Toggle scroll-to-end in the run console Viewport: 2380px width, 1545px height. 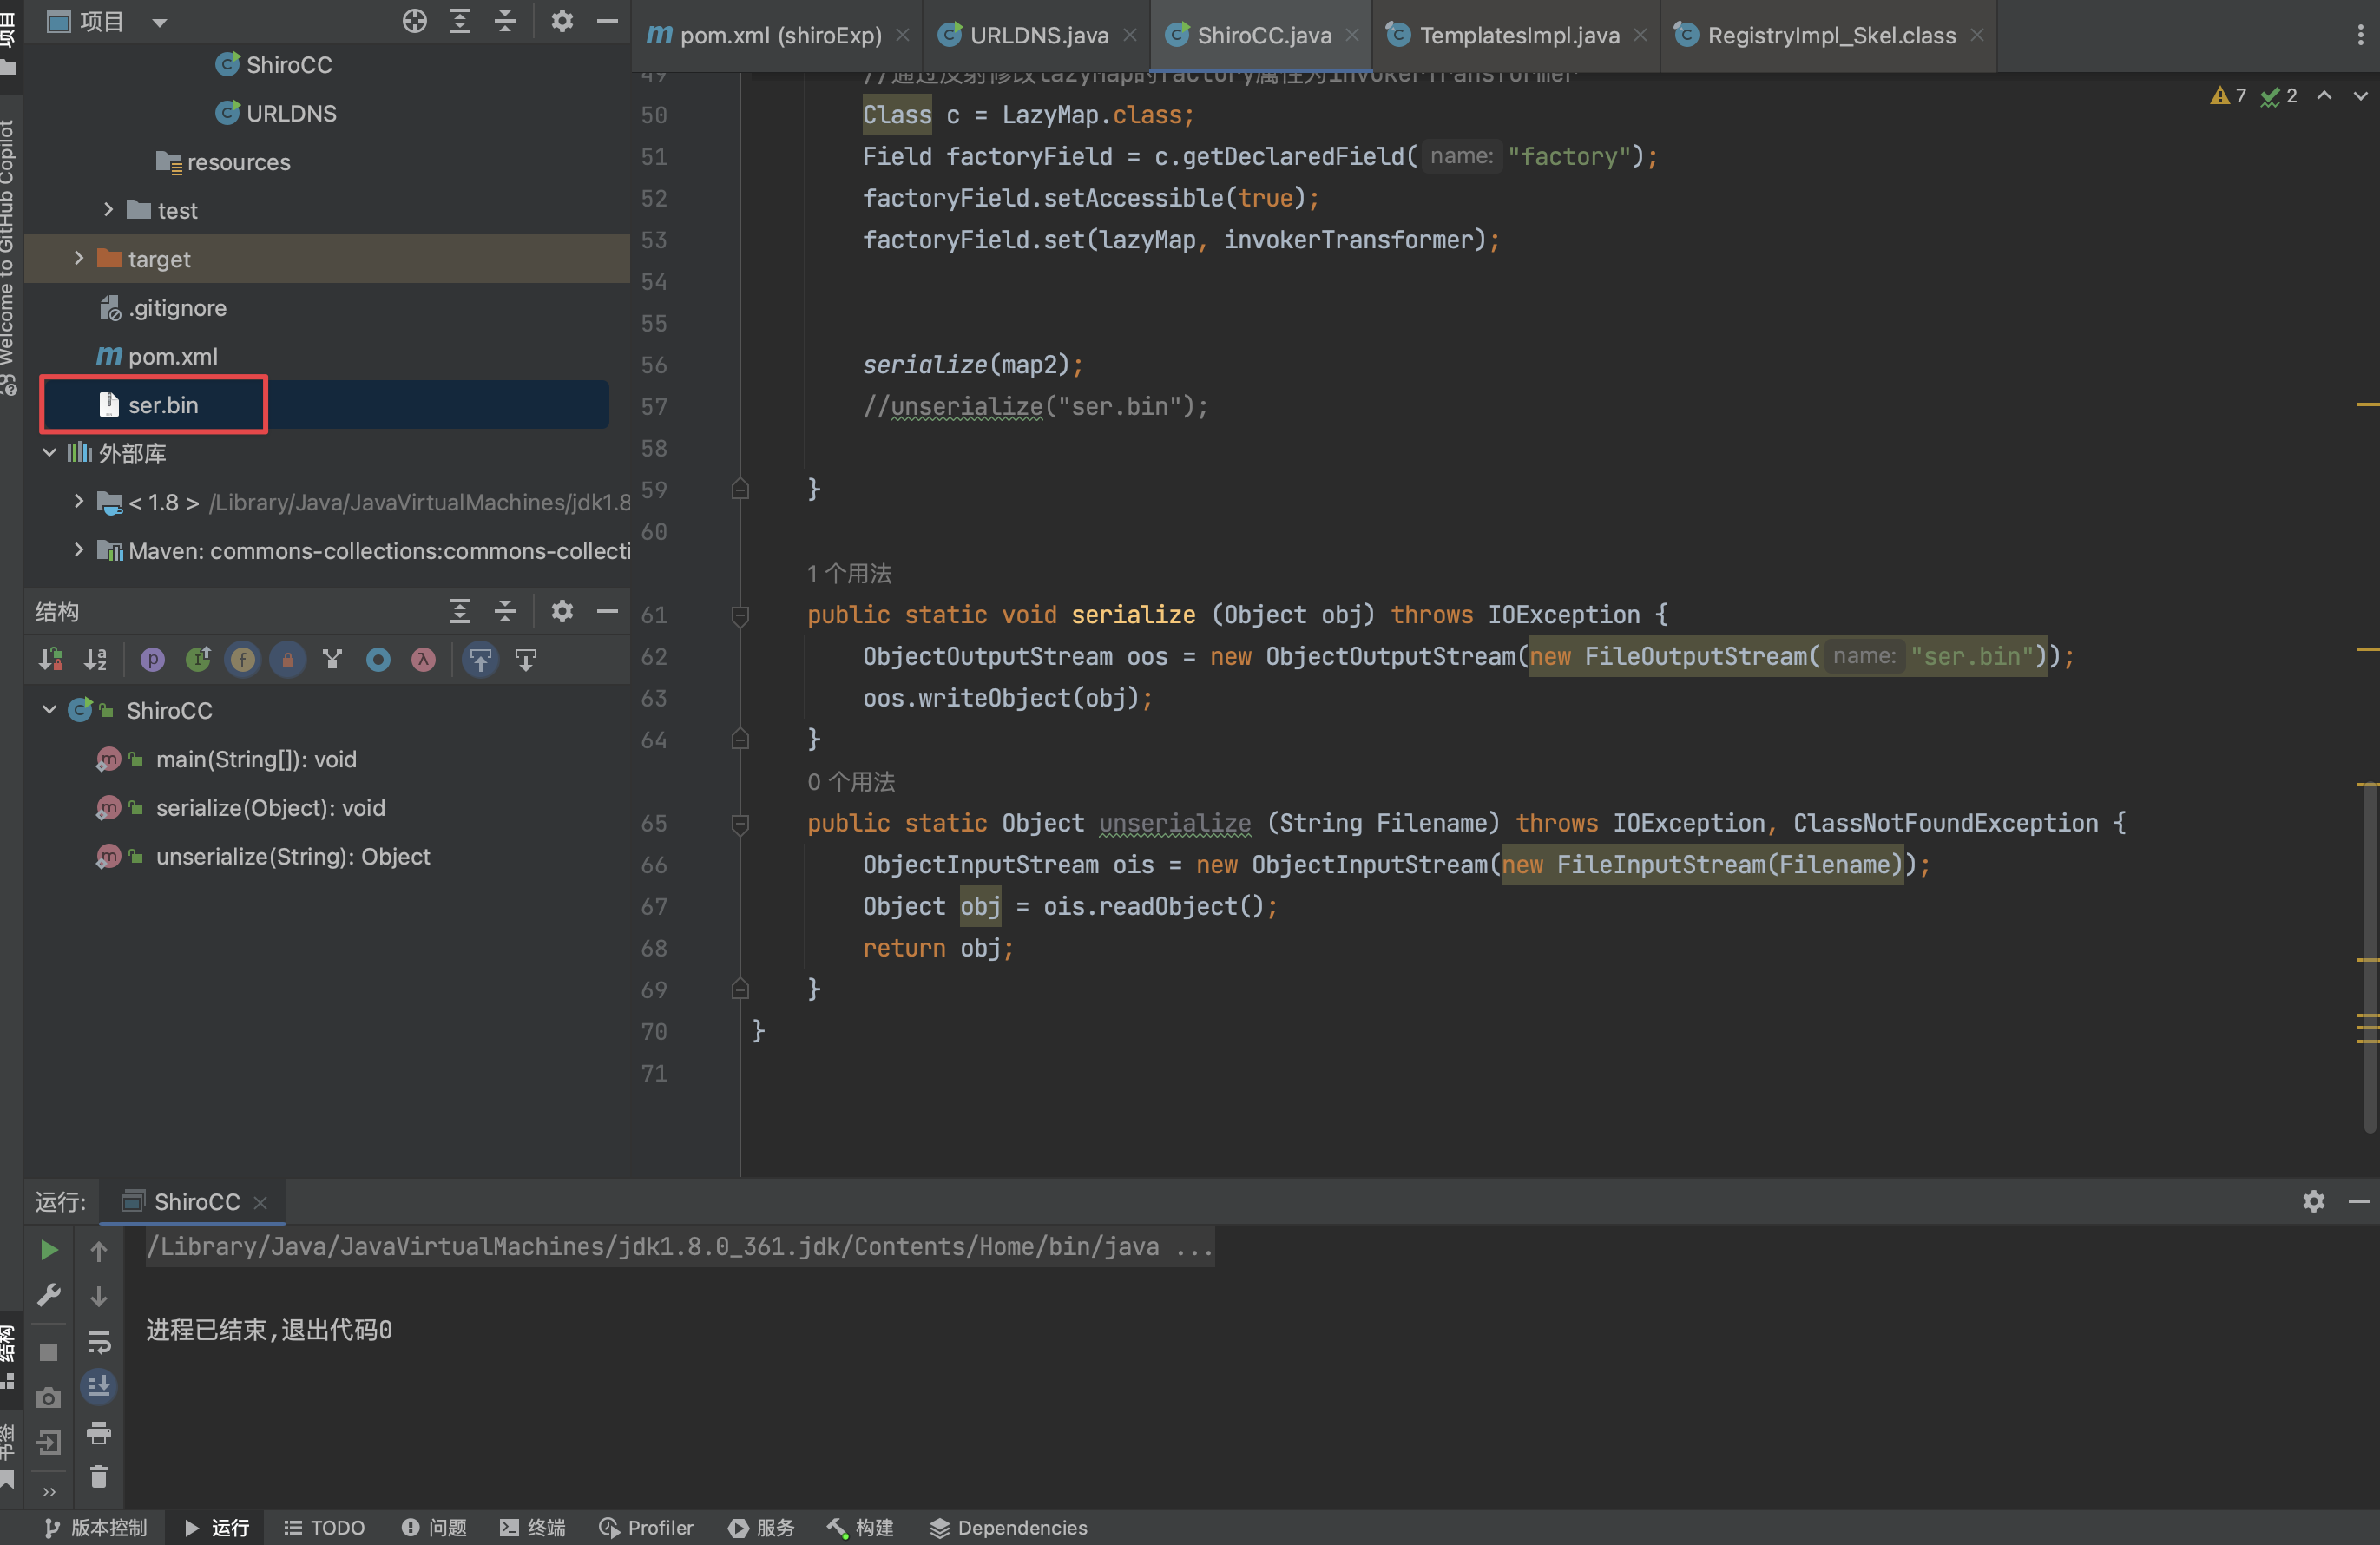tap(99, 1387)
